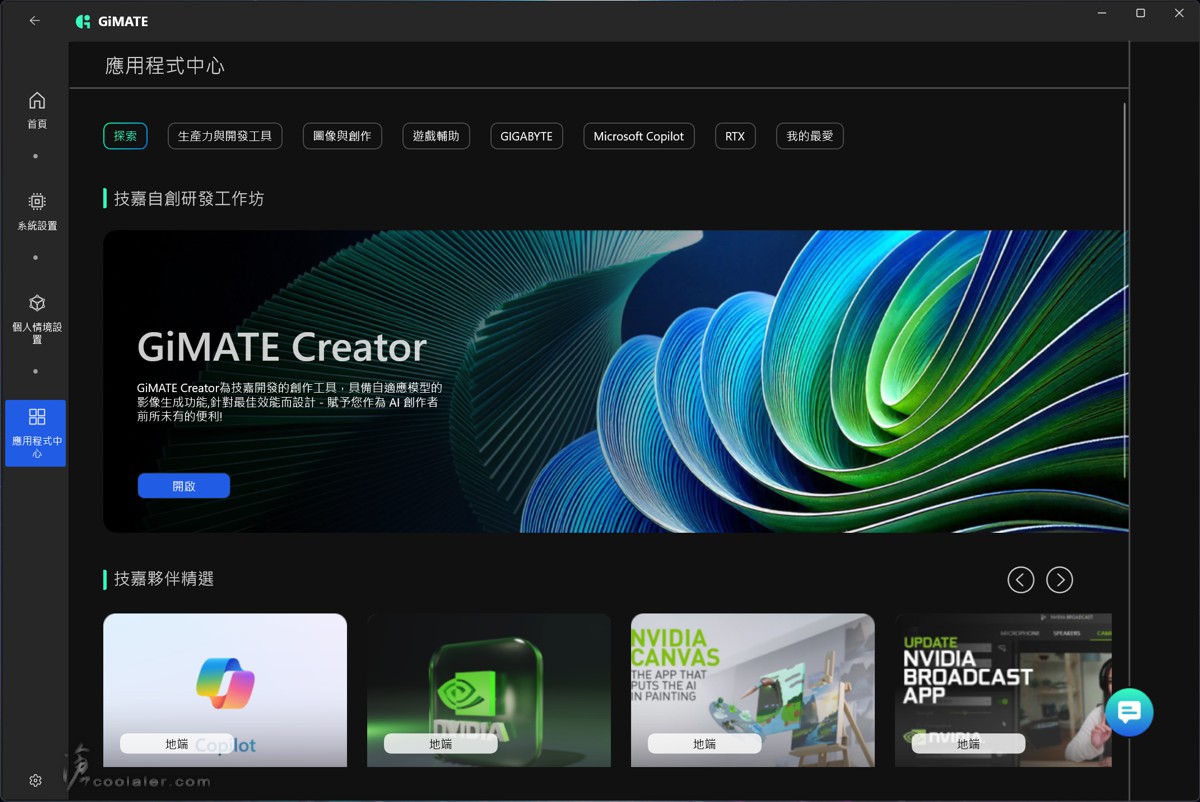The image size is (1200, 802).
Task: Go to Home (首頁) in sidebar
Action: 36,110
